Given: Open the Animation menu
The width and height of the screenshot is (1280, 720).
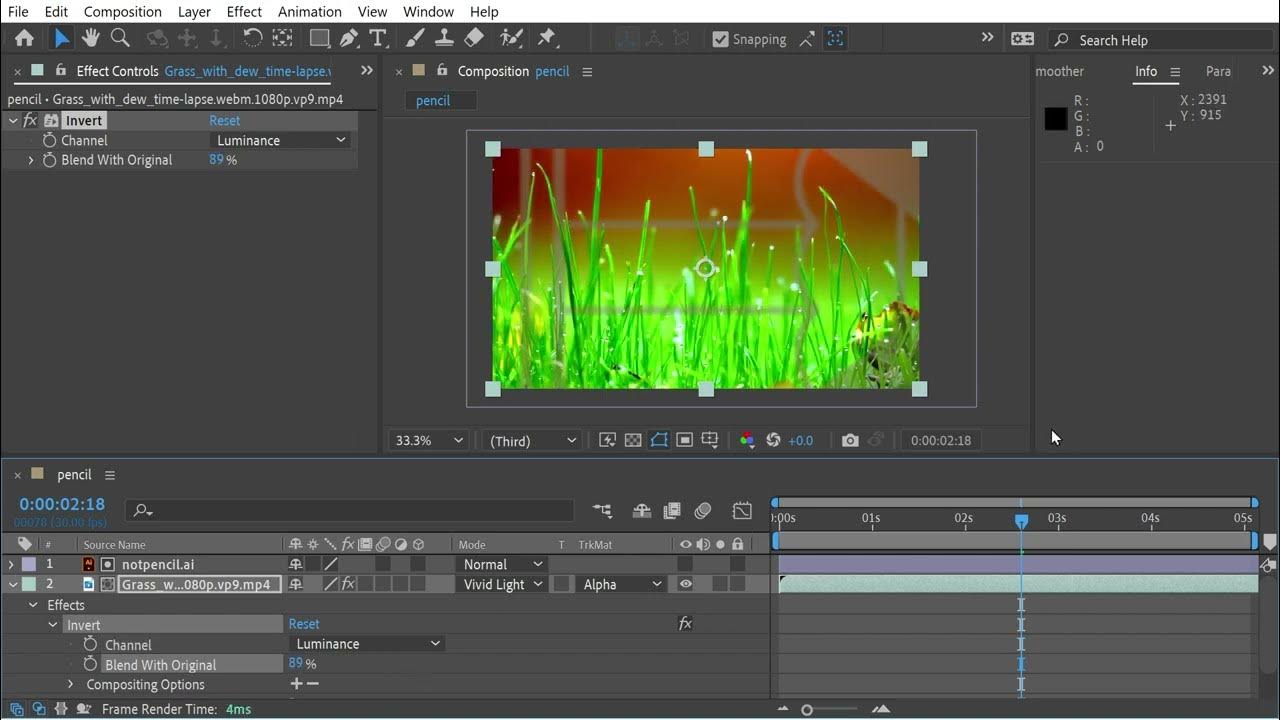Looking at the screenshot, I should (309, 11).
